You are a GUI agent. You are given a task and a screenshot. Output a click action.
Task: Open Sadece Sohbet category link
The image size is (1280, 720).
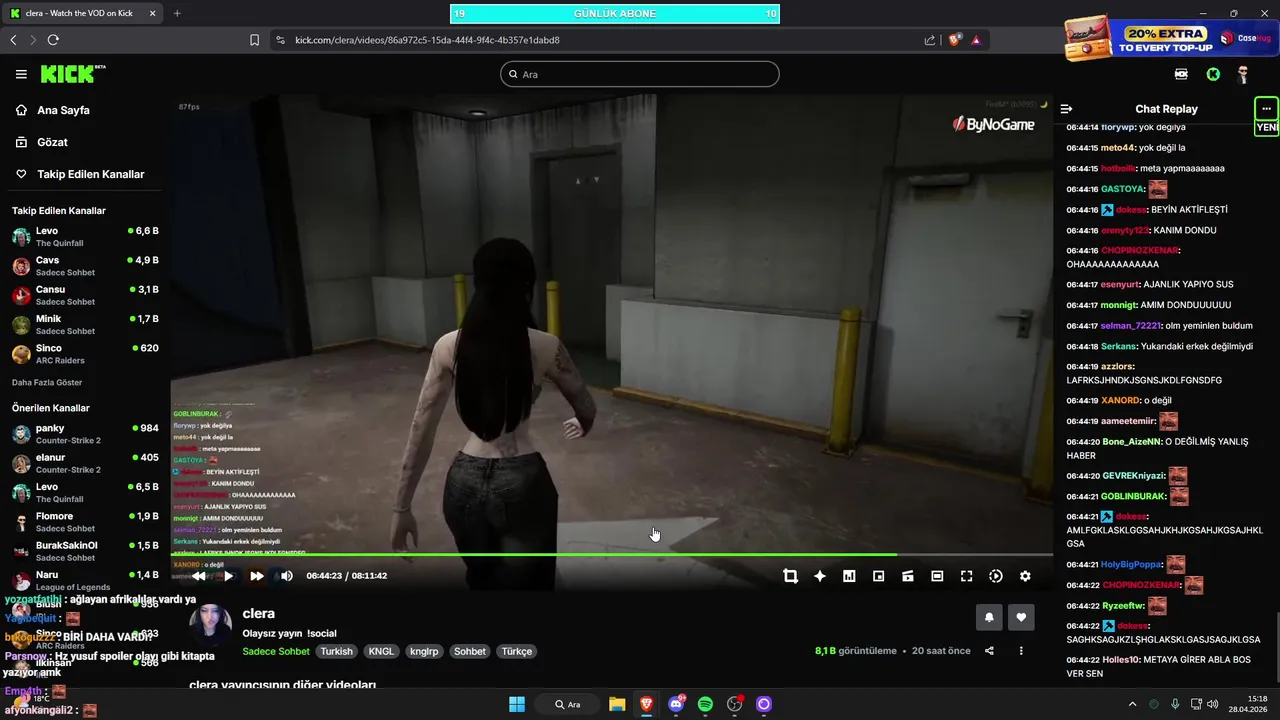[276, 651]
